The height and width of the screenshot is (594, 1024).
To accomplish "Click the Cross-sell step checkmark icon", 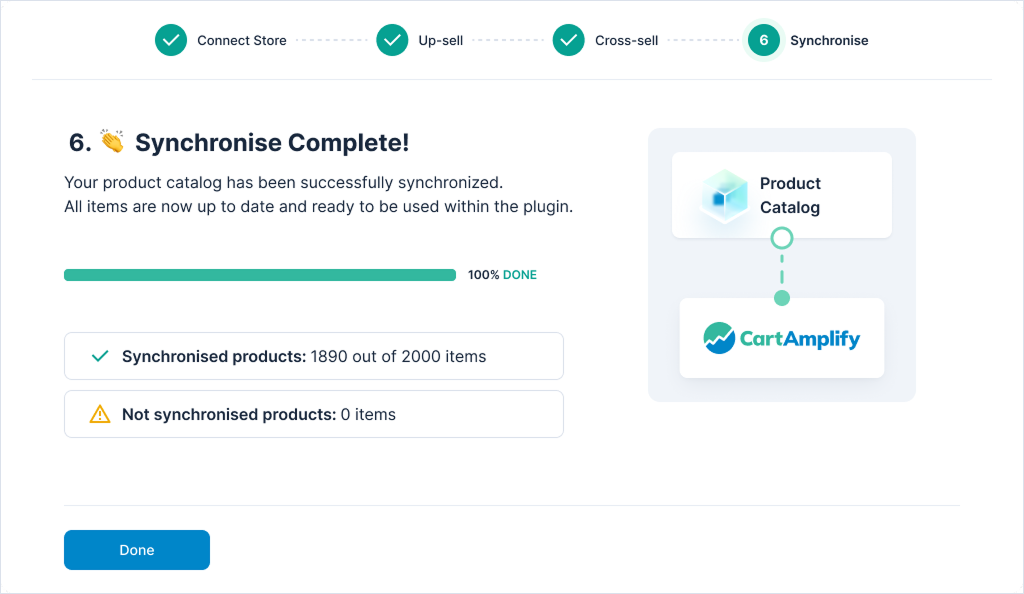I will tap(569, 41).
